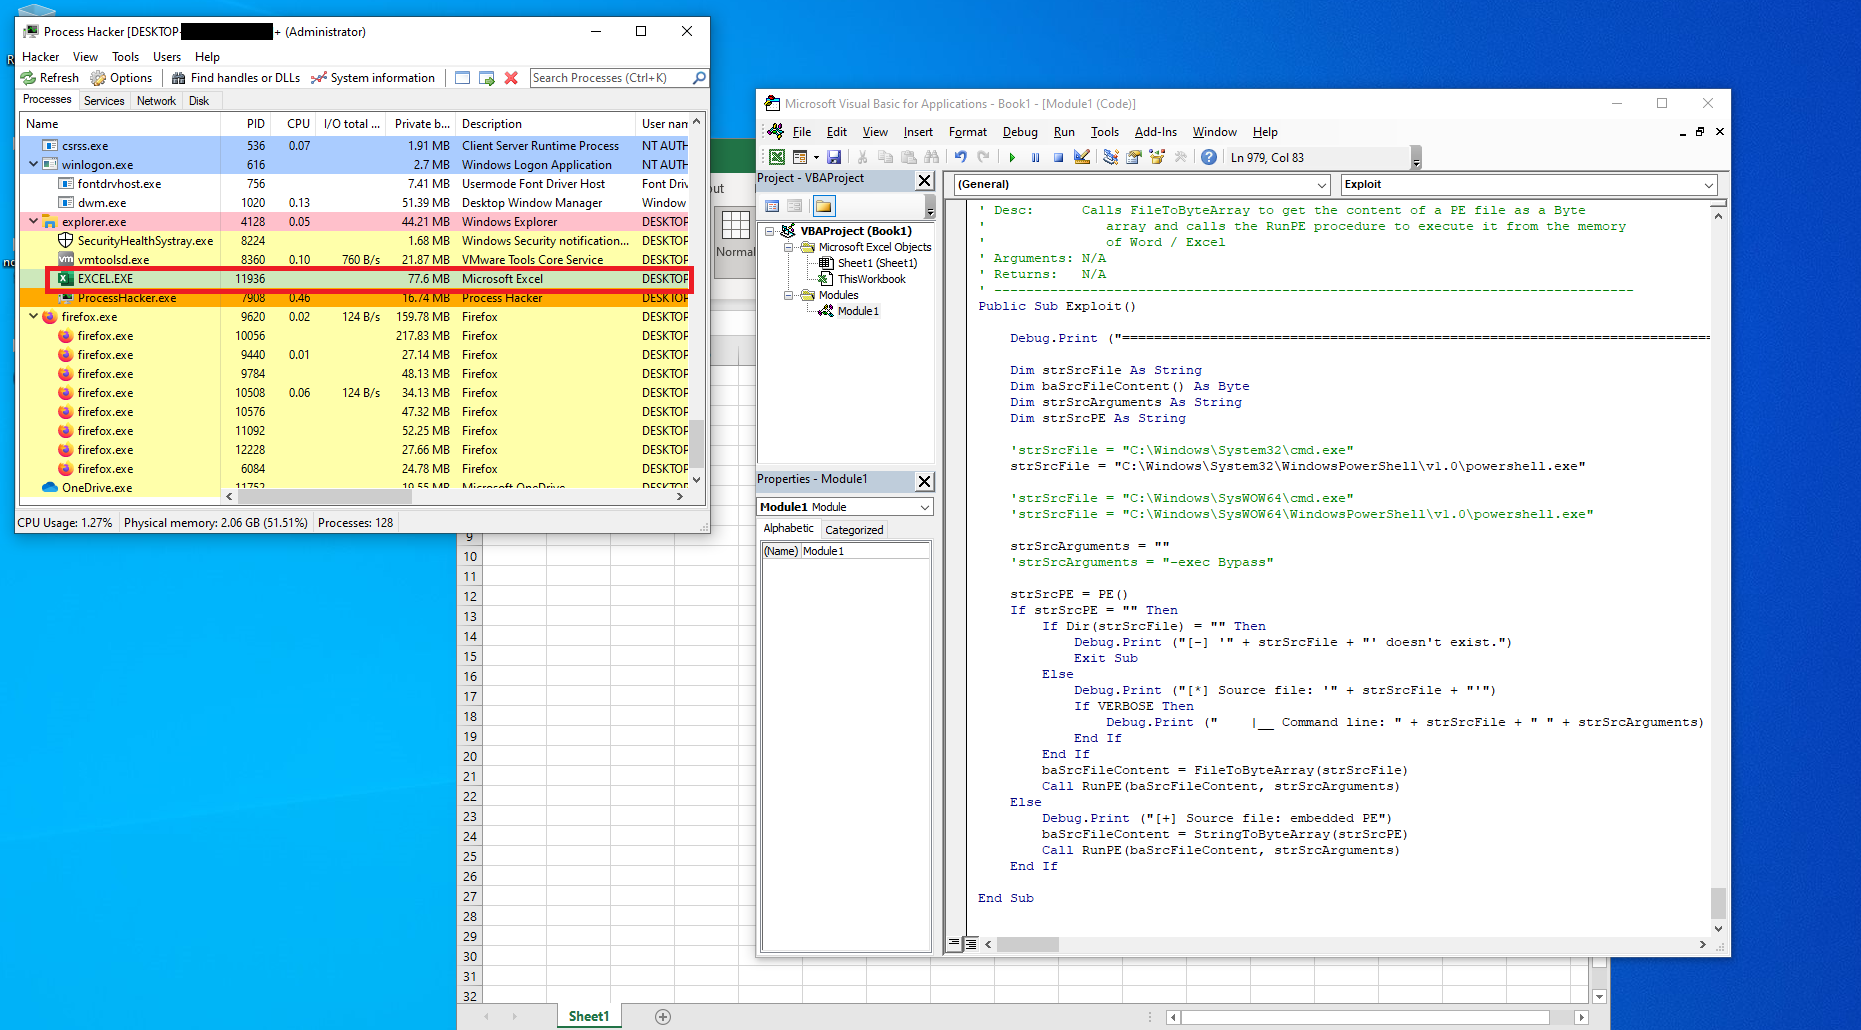This screenshot has width=1861, height=1030.
Task: Close the Properties - Module1 panel
Action: (925, 482)
